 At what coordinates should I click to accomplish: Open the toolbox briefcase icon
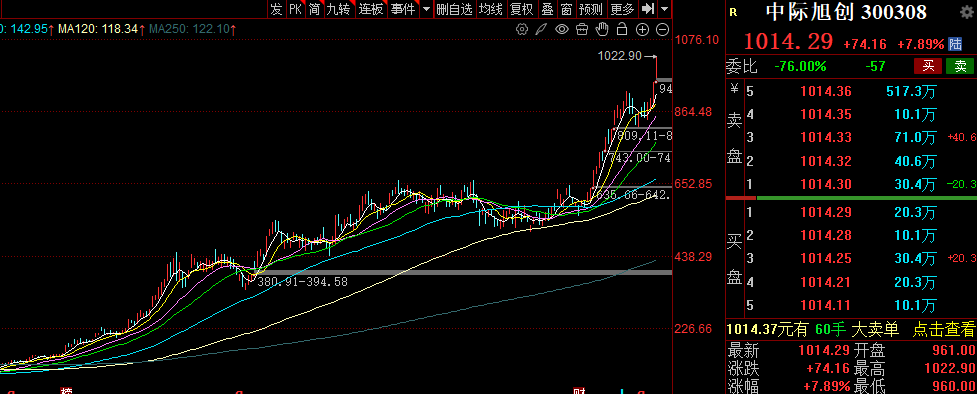[x=582, y=29]
